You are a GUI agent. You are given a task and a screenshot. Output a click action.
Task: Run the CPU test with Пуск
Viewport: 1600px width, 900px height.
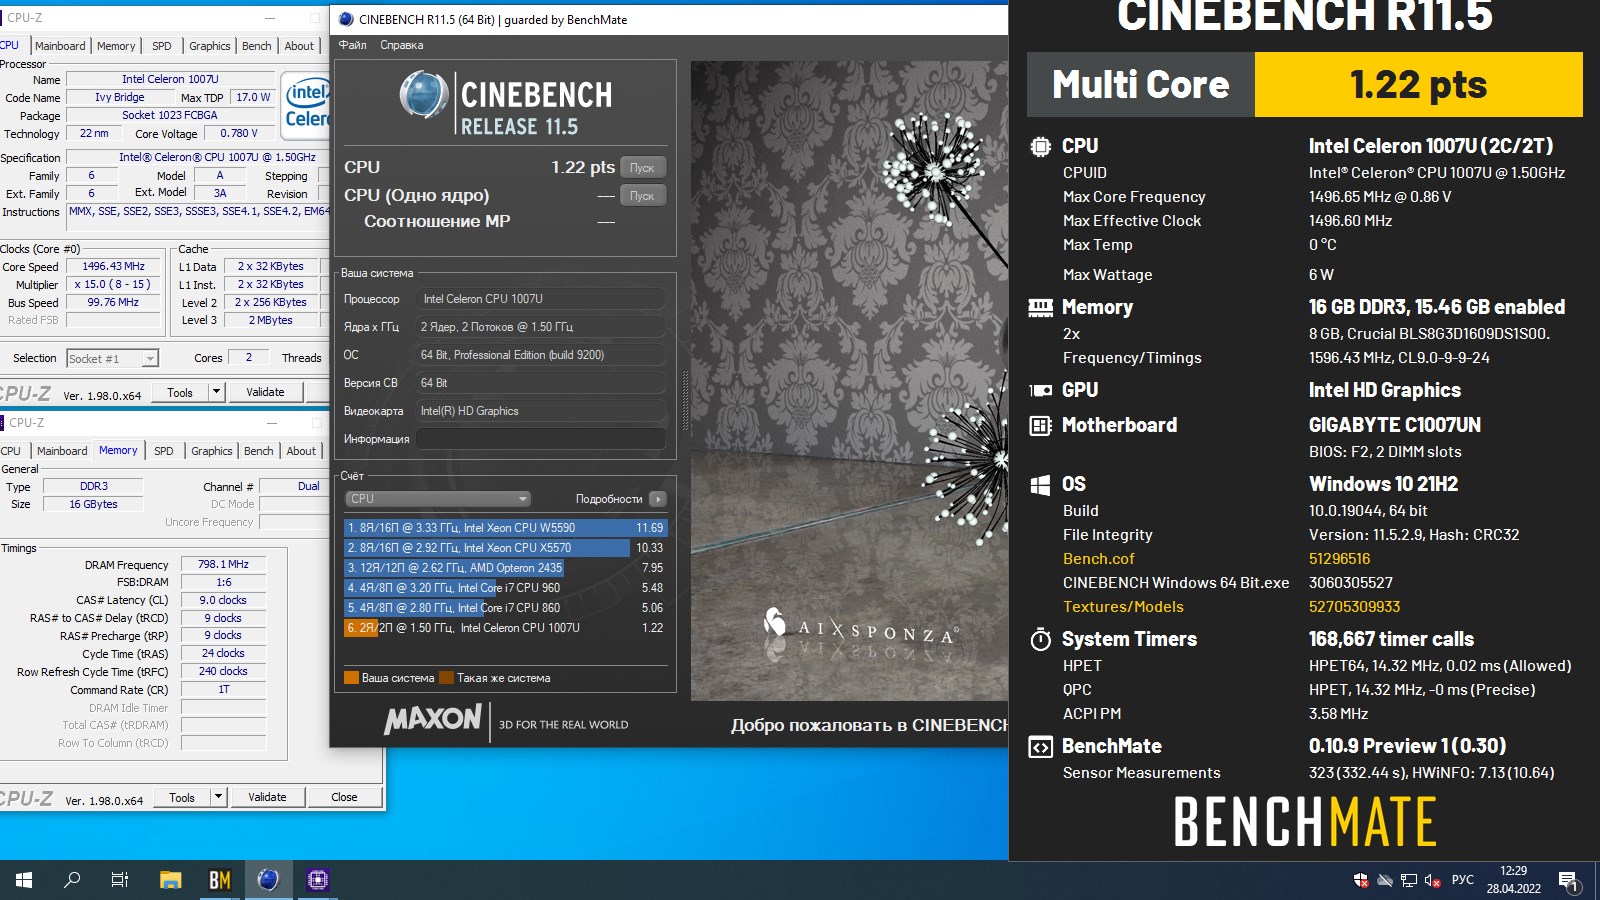(x=642, y=167)
